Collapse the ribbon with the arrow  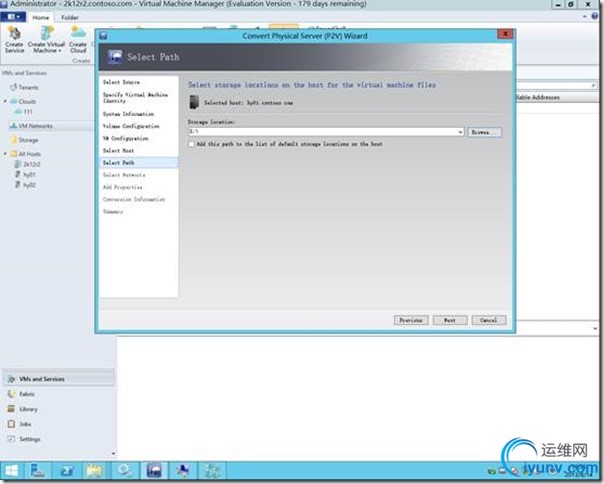pos(585,16)
